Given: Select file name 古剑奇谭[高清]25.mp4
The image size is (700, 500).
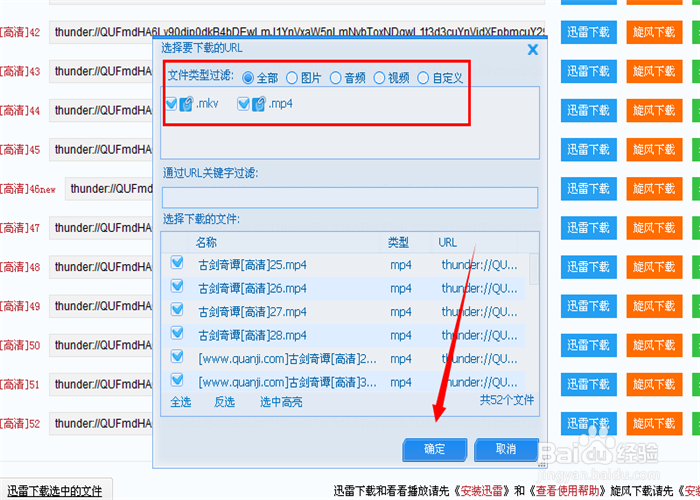Looking at the screenshot, I should [253, 265].
